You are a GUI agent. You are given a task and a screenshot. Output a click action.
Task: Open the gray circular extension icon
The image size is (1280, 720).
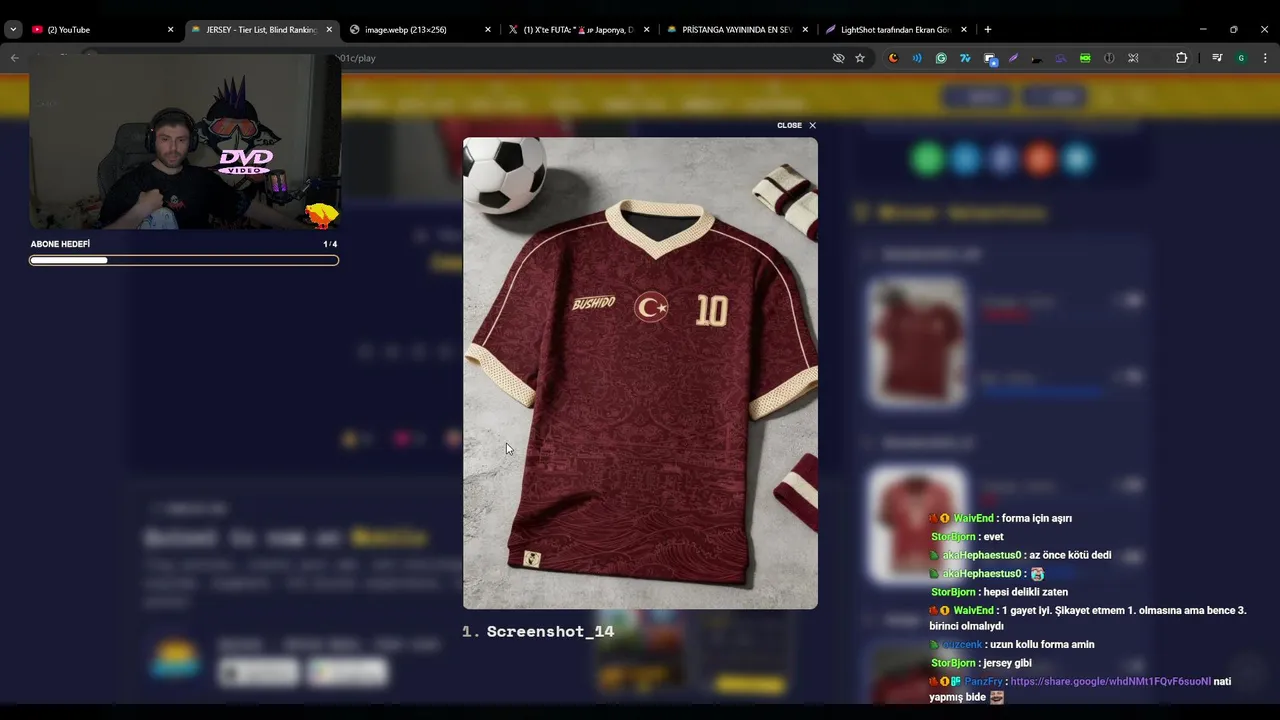[x=1109, y=58]
